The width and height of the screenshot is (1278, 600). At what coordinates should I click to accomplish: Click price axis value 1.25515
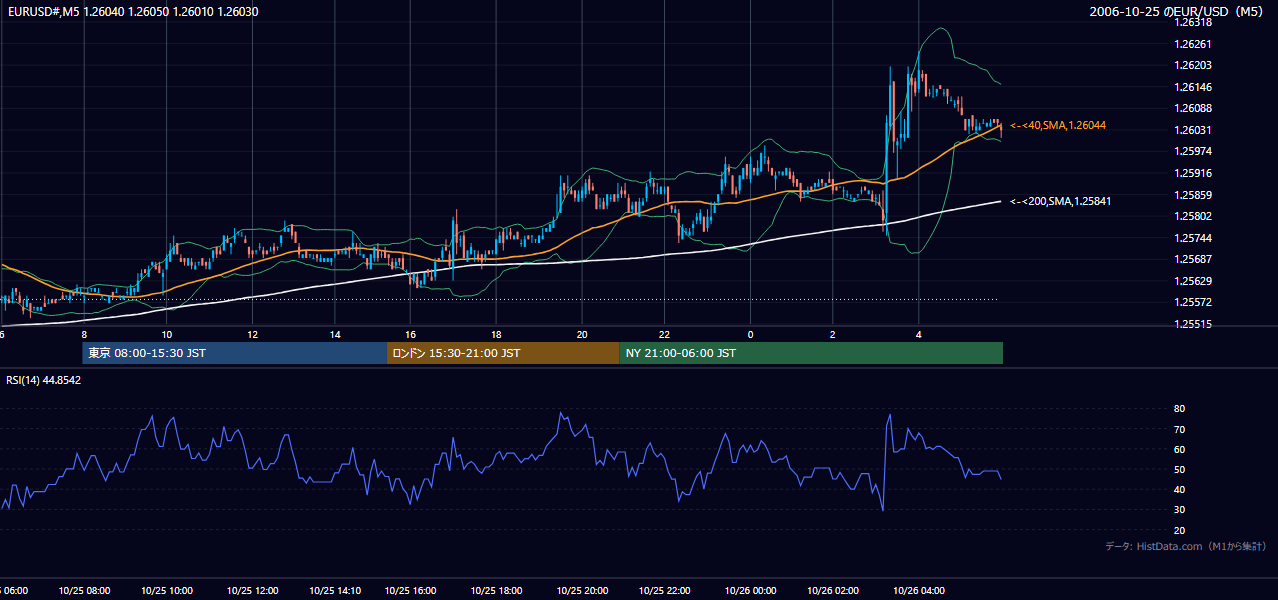coord(1193,324)
